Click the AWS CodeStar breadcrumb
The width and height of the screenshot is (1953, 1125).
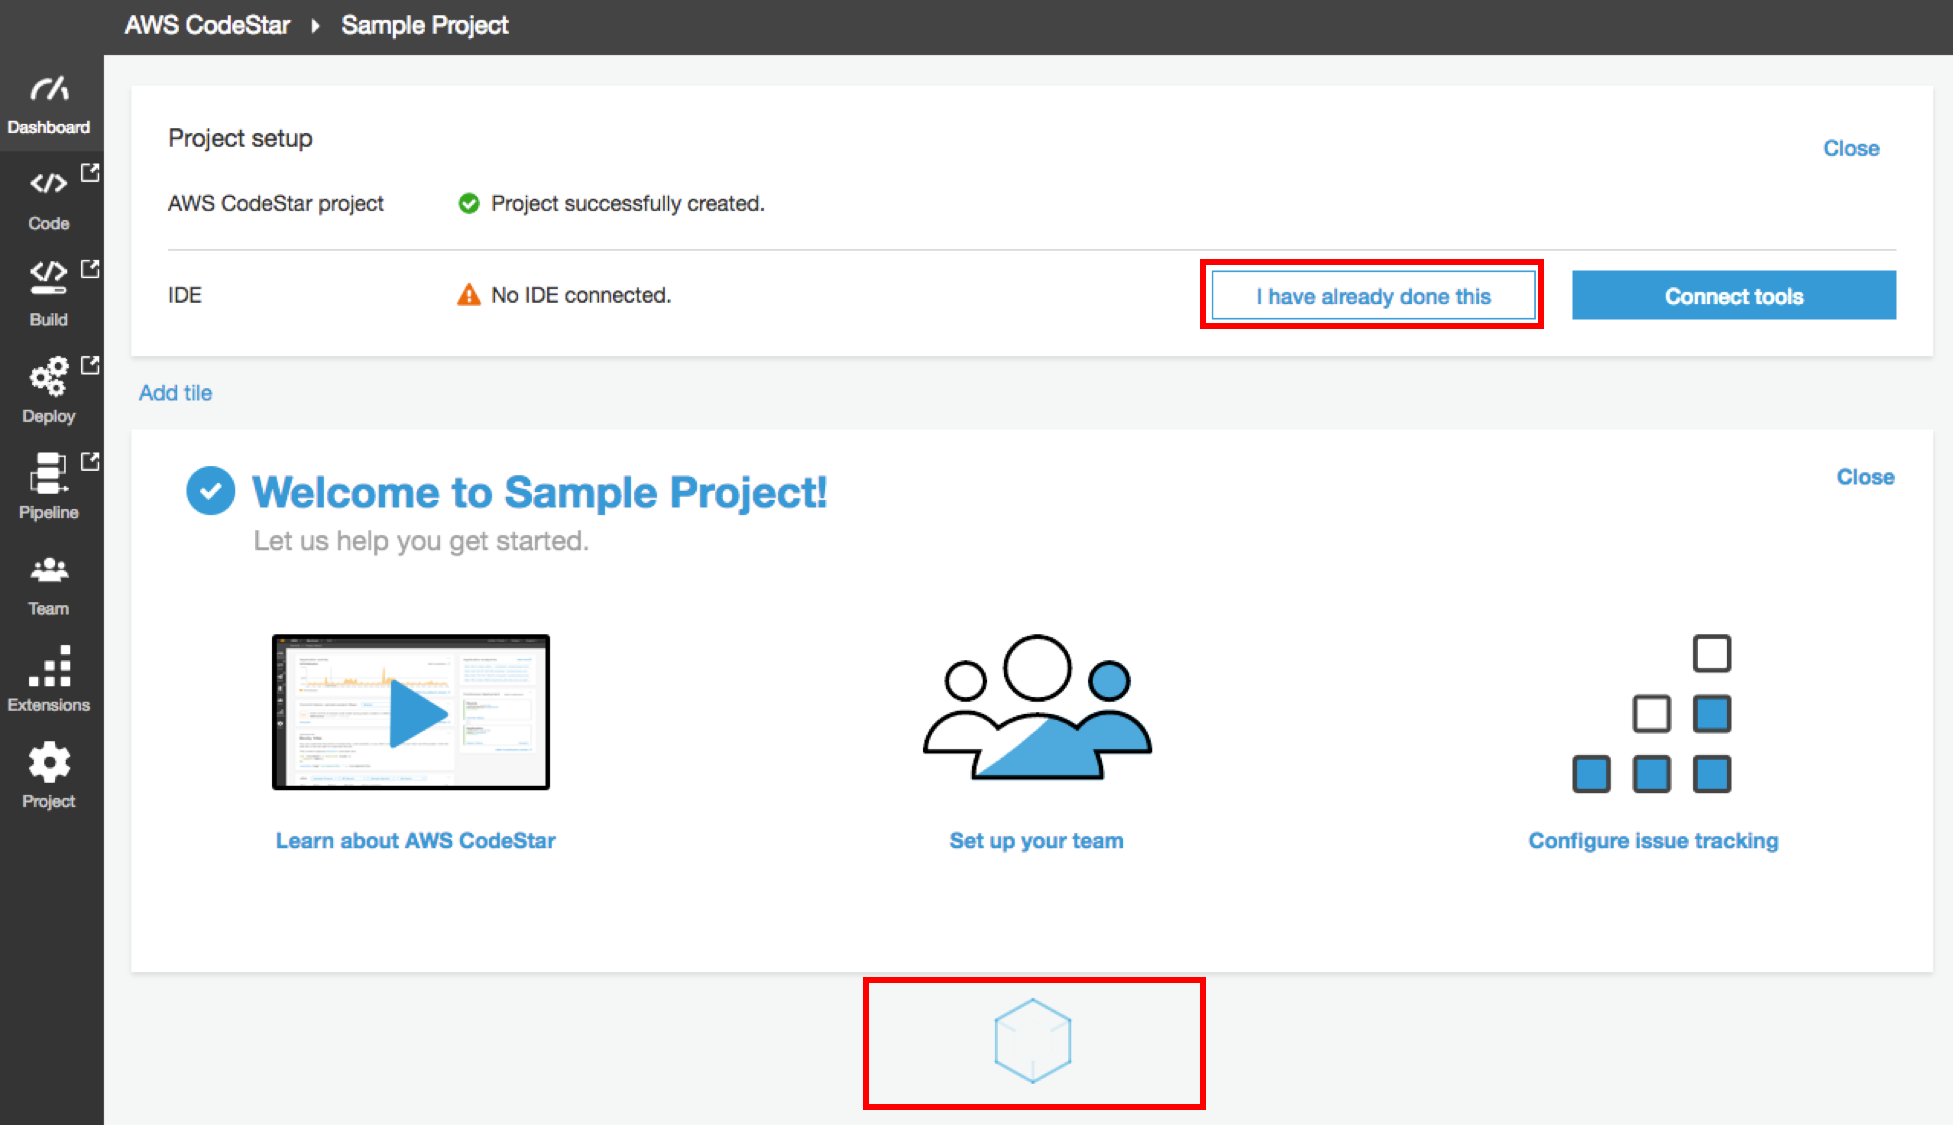point(207,25)
